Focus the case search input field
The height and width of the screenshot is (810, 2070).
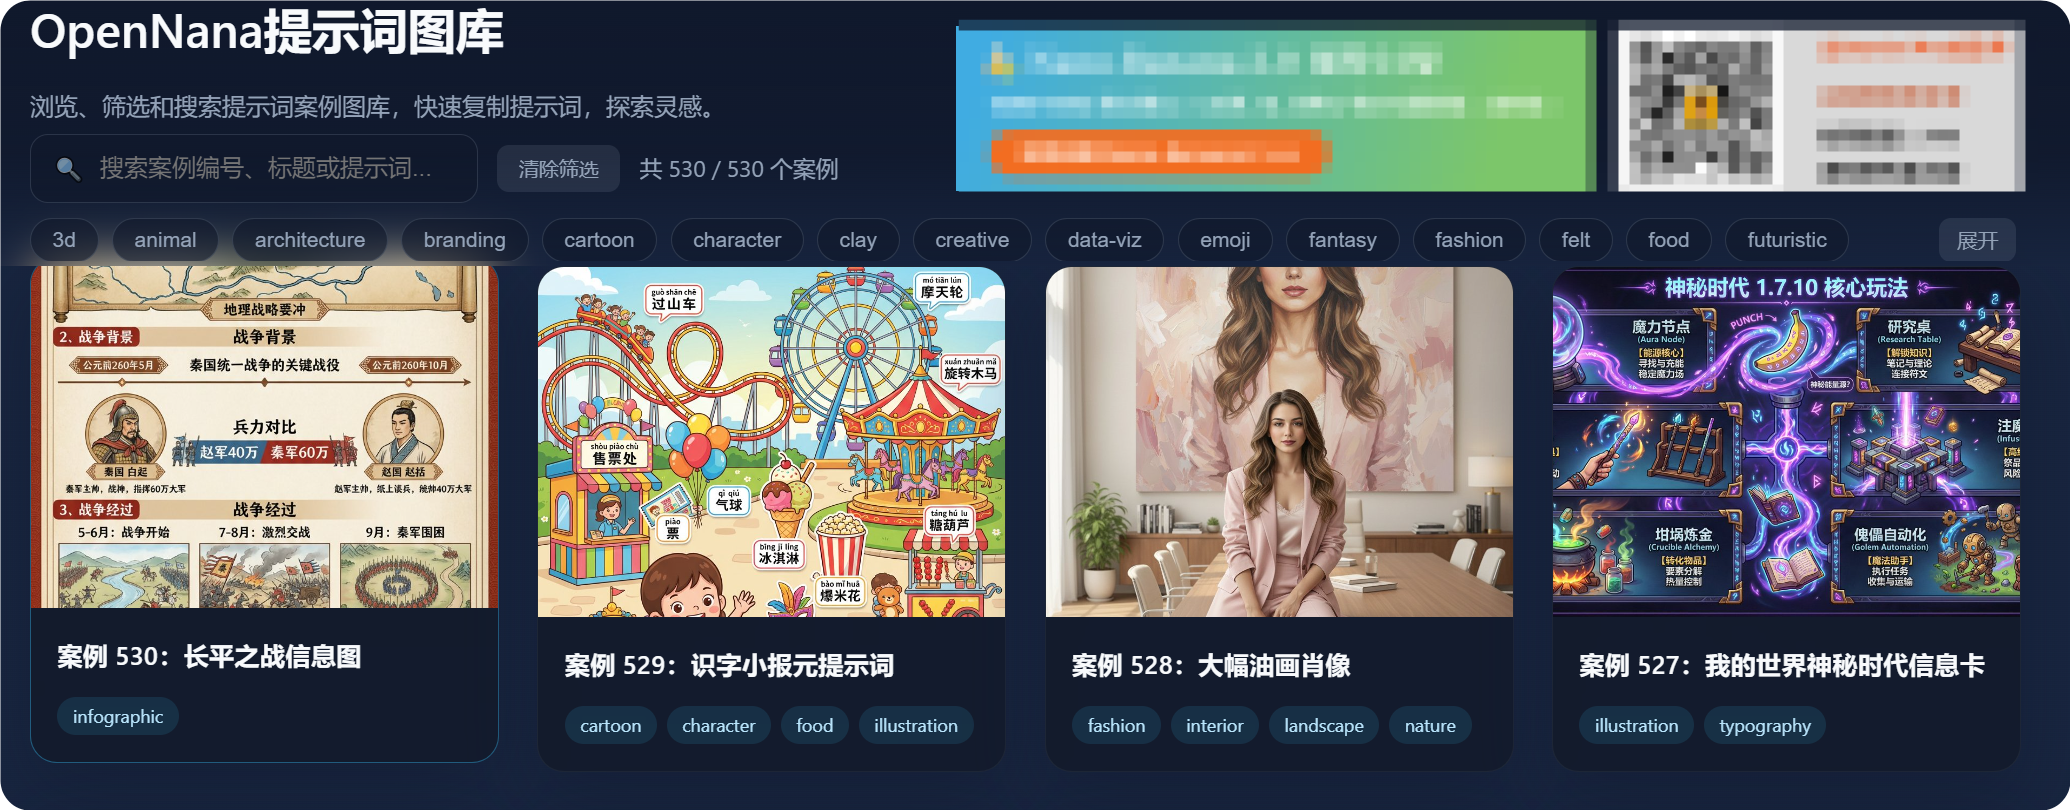(254, 169)
